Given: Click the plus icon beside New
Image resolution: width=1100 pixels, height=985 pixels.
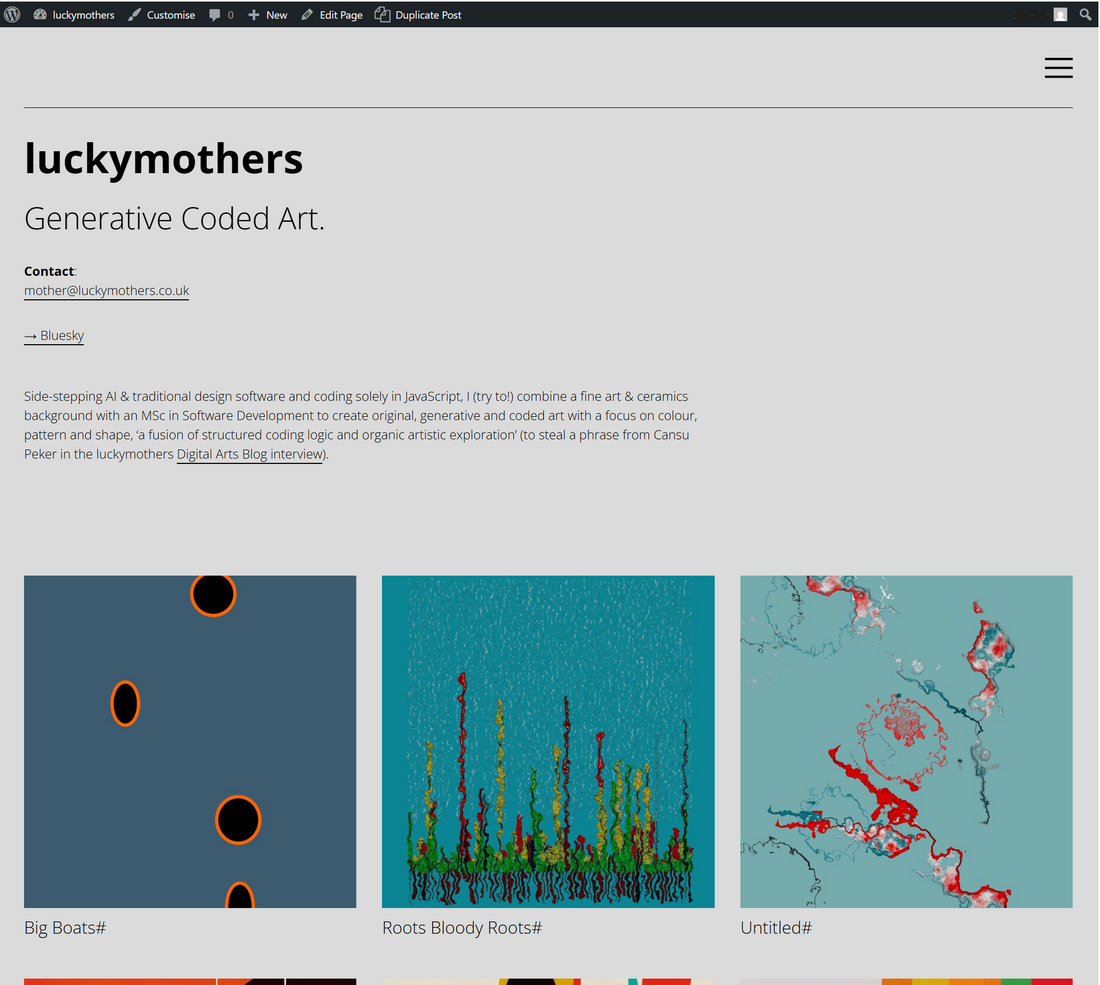Looking at the screenshot, I should (254, 15).
